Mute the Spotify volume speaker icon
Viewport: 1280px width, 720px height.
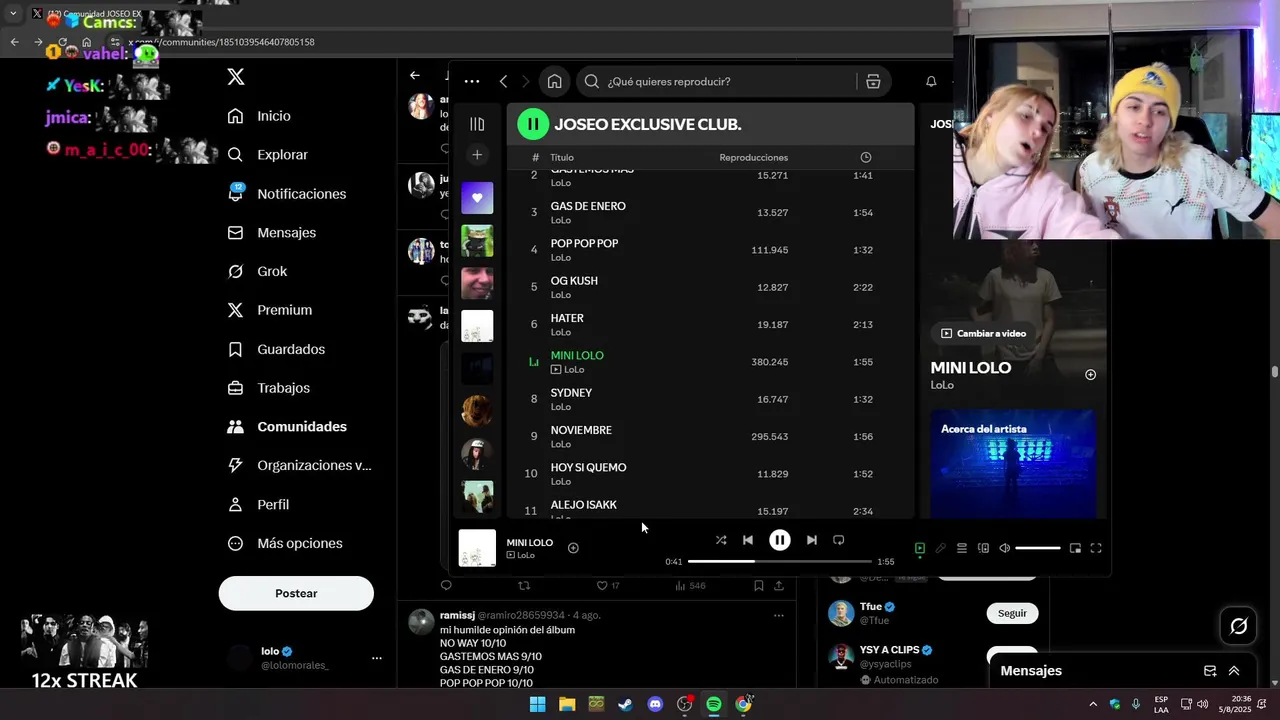click(x=1005, y=548)
